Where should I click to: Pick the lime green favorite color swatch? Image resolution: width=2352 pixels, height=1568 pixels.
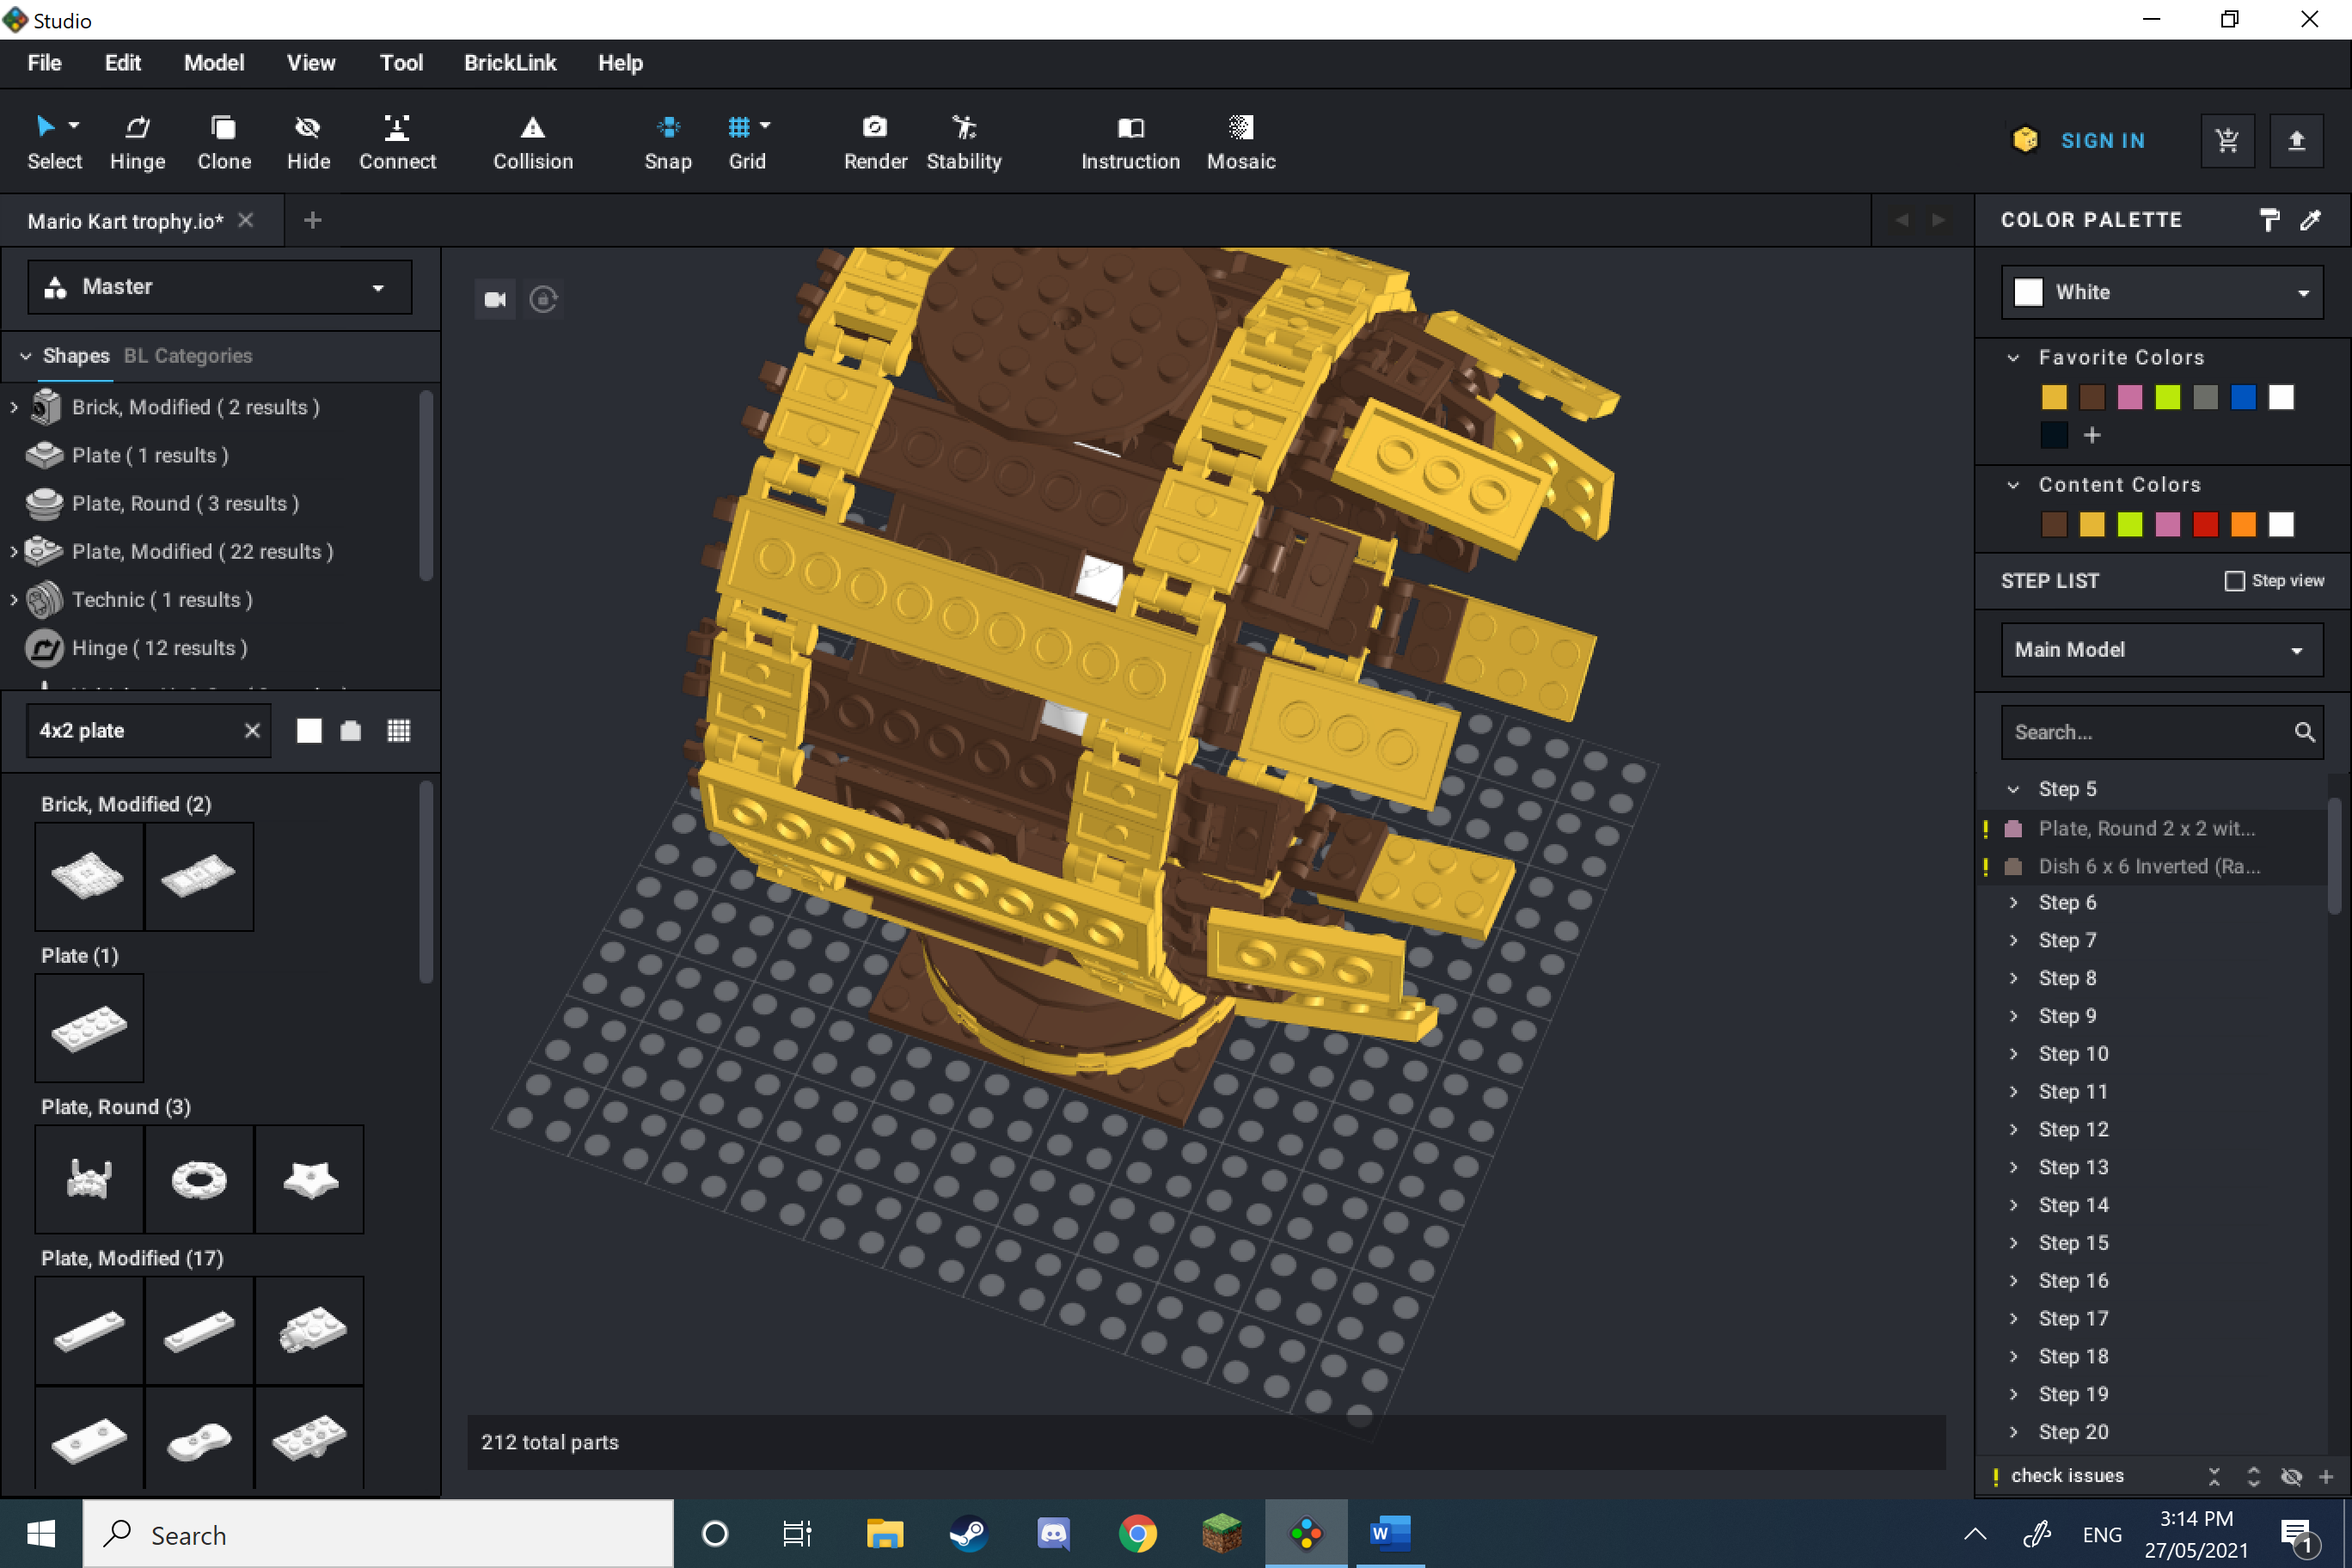[x=2167, y=398]
